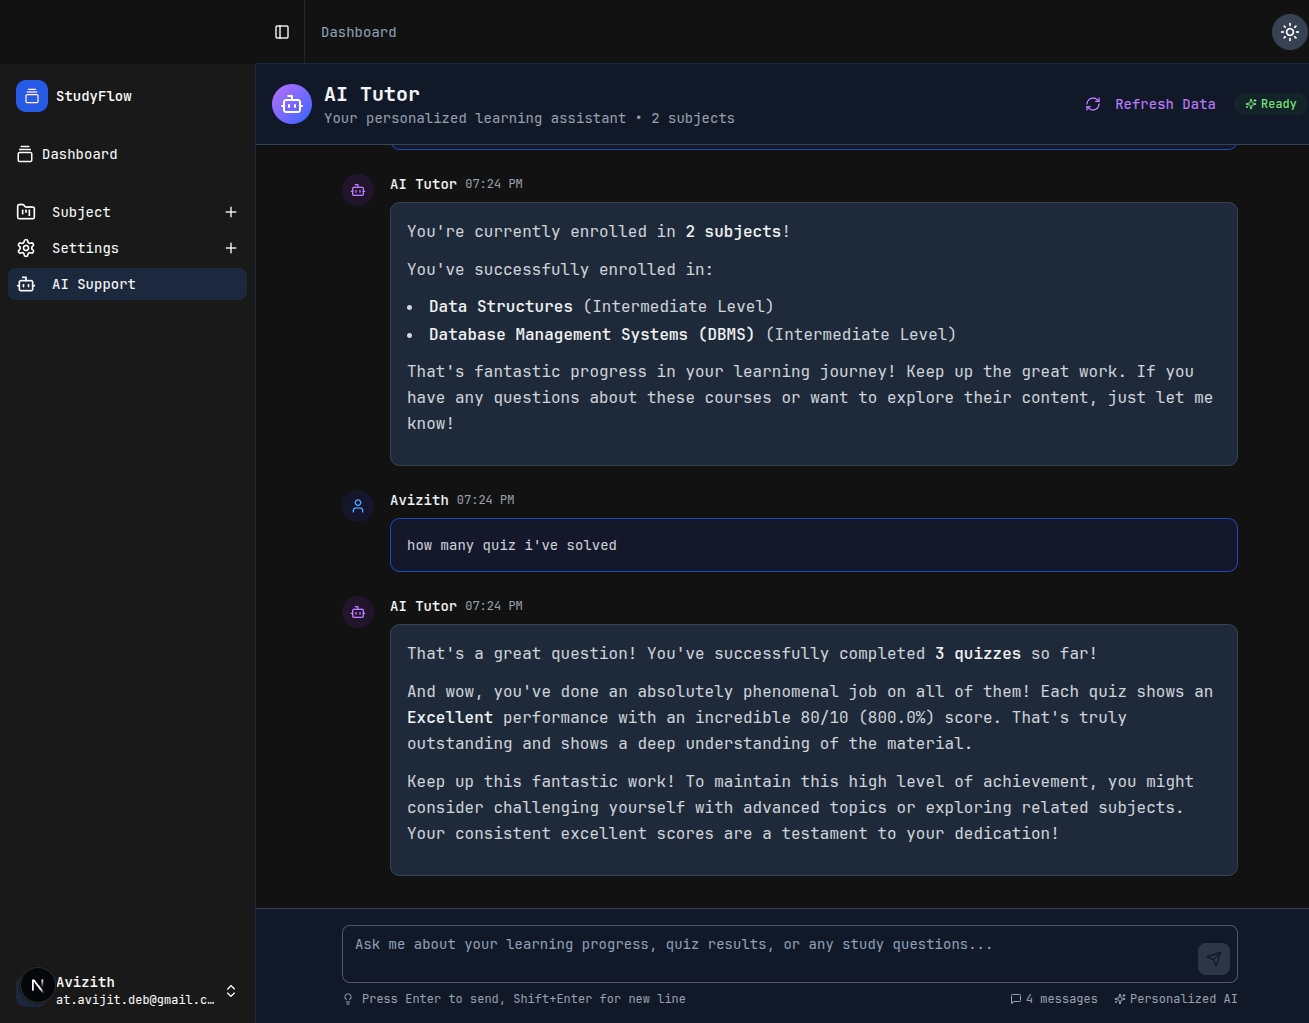Click the send message arrow button
Viewport: 1309px width, 1023px height.
pyautogui.click(x=1214, y=959)
